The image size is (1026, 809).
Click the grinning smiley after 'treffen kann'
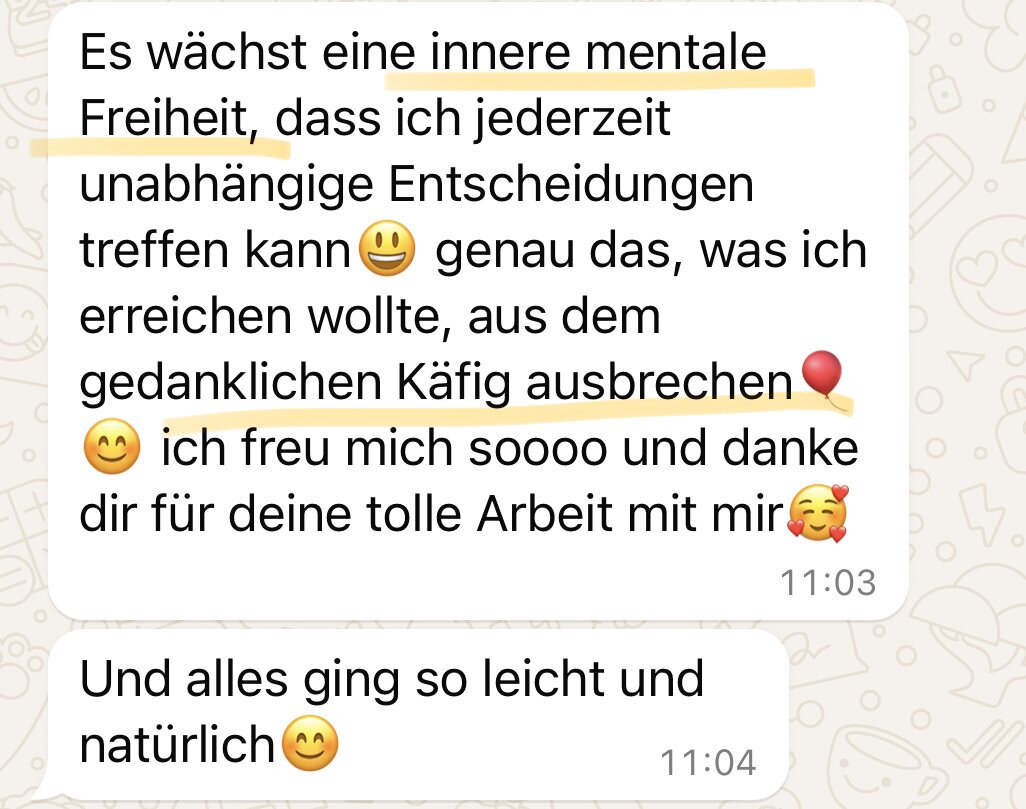387,249
